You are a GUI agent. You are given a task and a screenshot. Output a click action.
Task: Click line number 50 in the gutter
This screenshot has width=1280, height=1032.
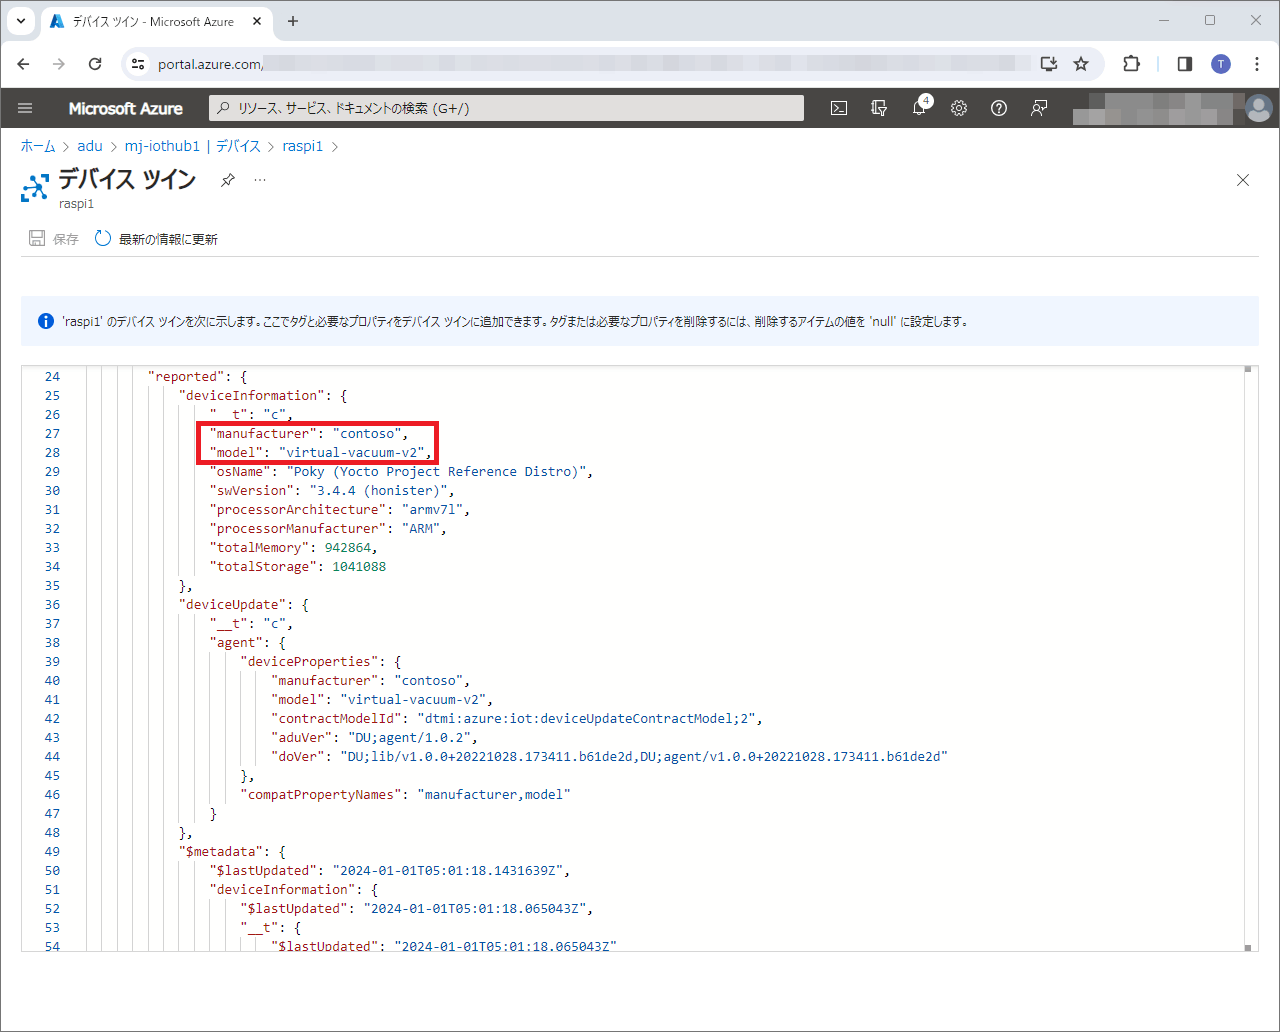click(x=52, y=871)
